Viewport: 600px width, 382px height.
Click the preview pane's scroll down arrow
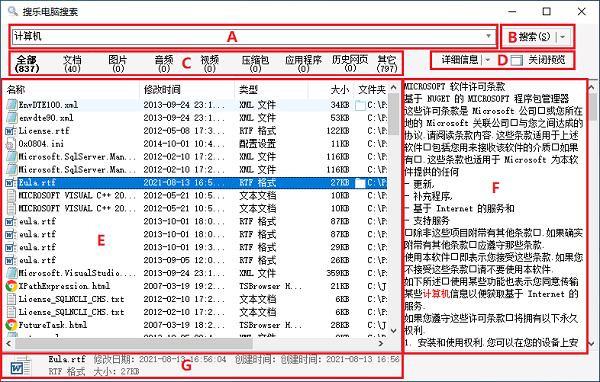[x=592, y=343]
